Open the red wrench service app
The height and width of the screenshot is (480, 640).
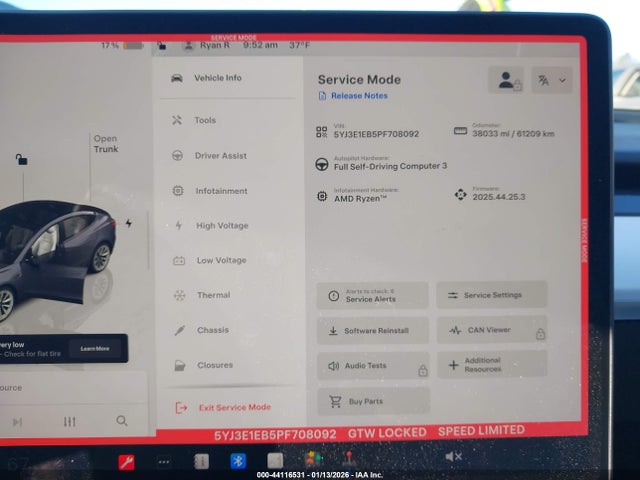tap(126, 462)
